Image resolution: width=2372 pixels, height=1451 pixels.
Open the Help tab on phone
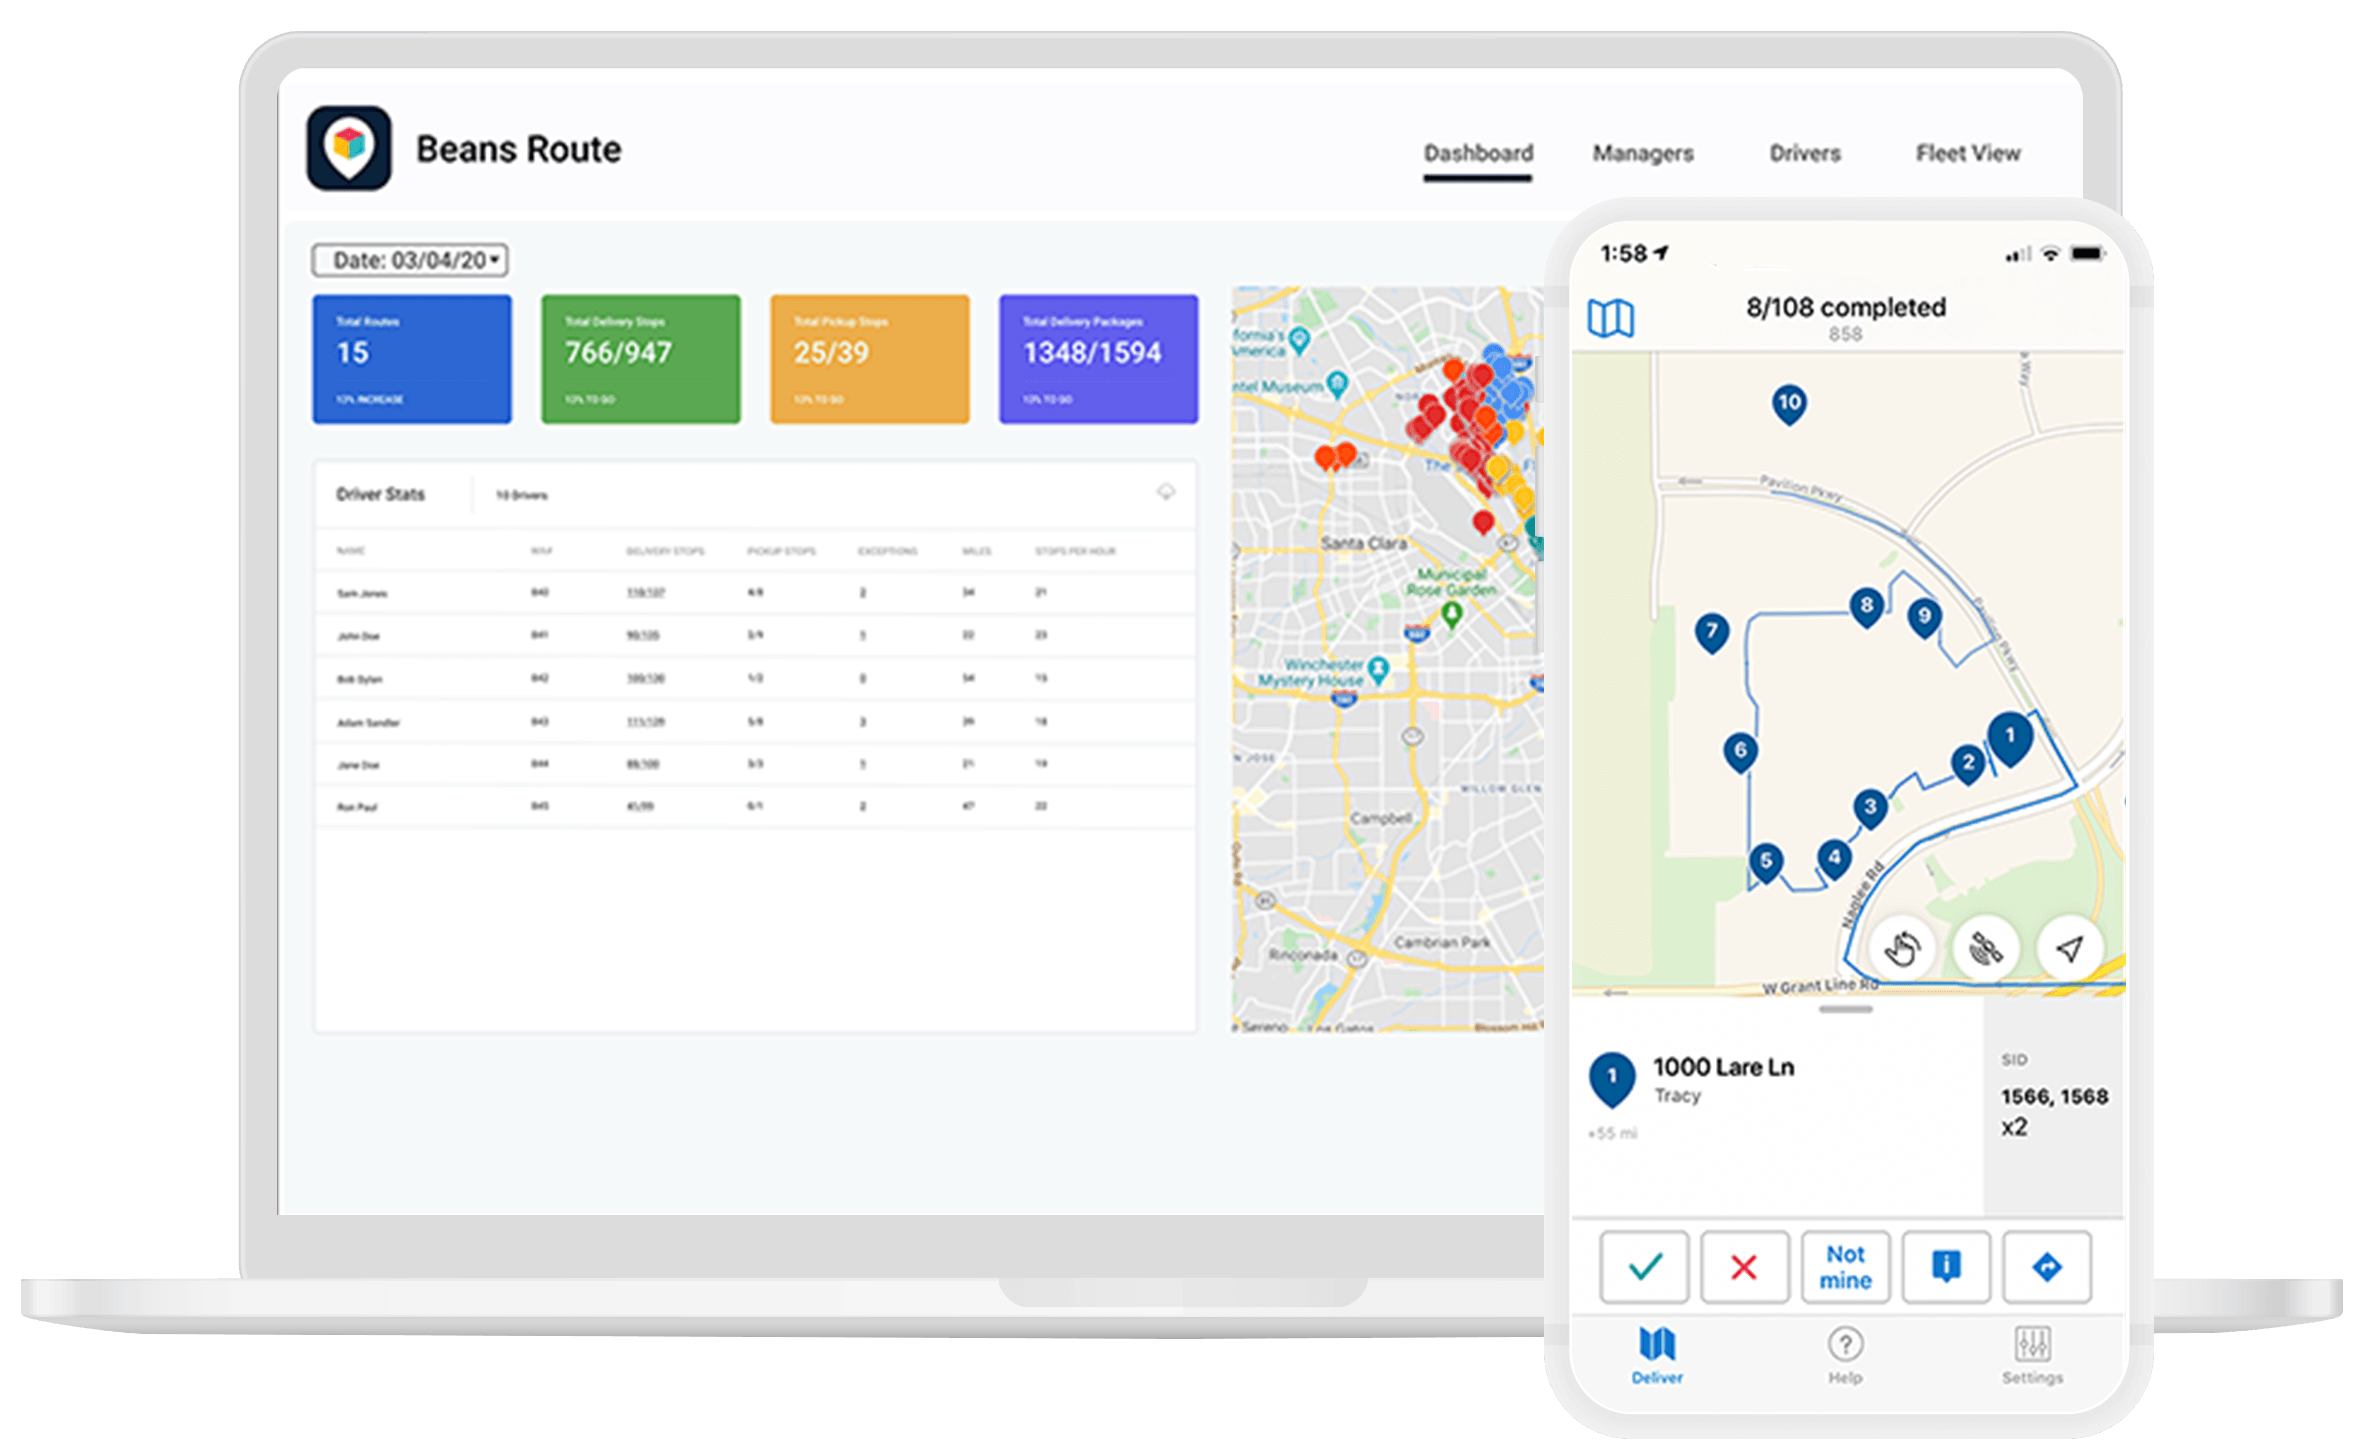(x=1845, y=1356)
